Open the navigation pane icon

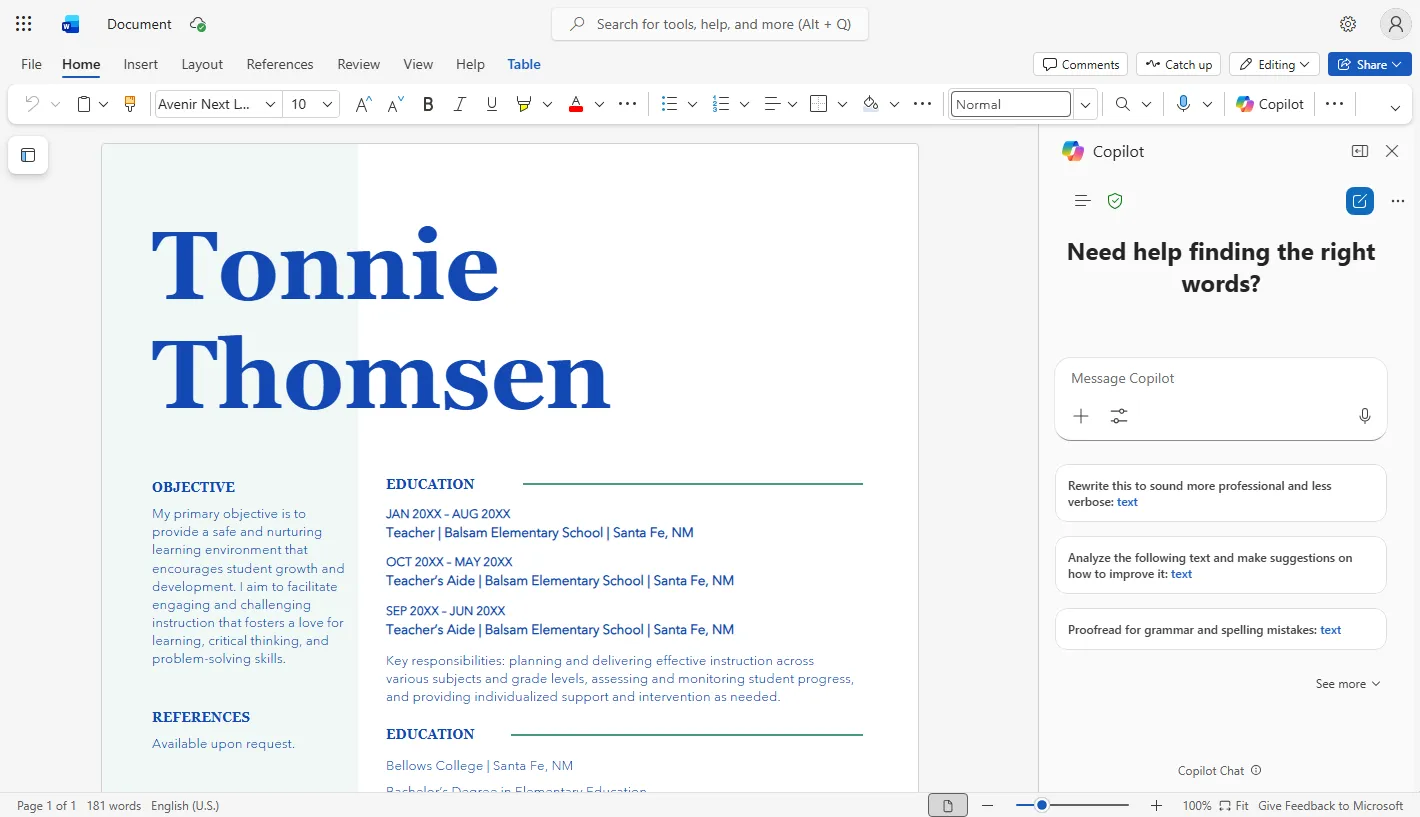click(x=28, y=155)
